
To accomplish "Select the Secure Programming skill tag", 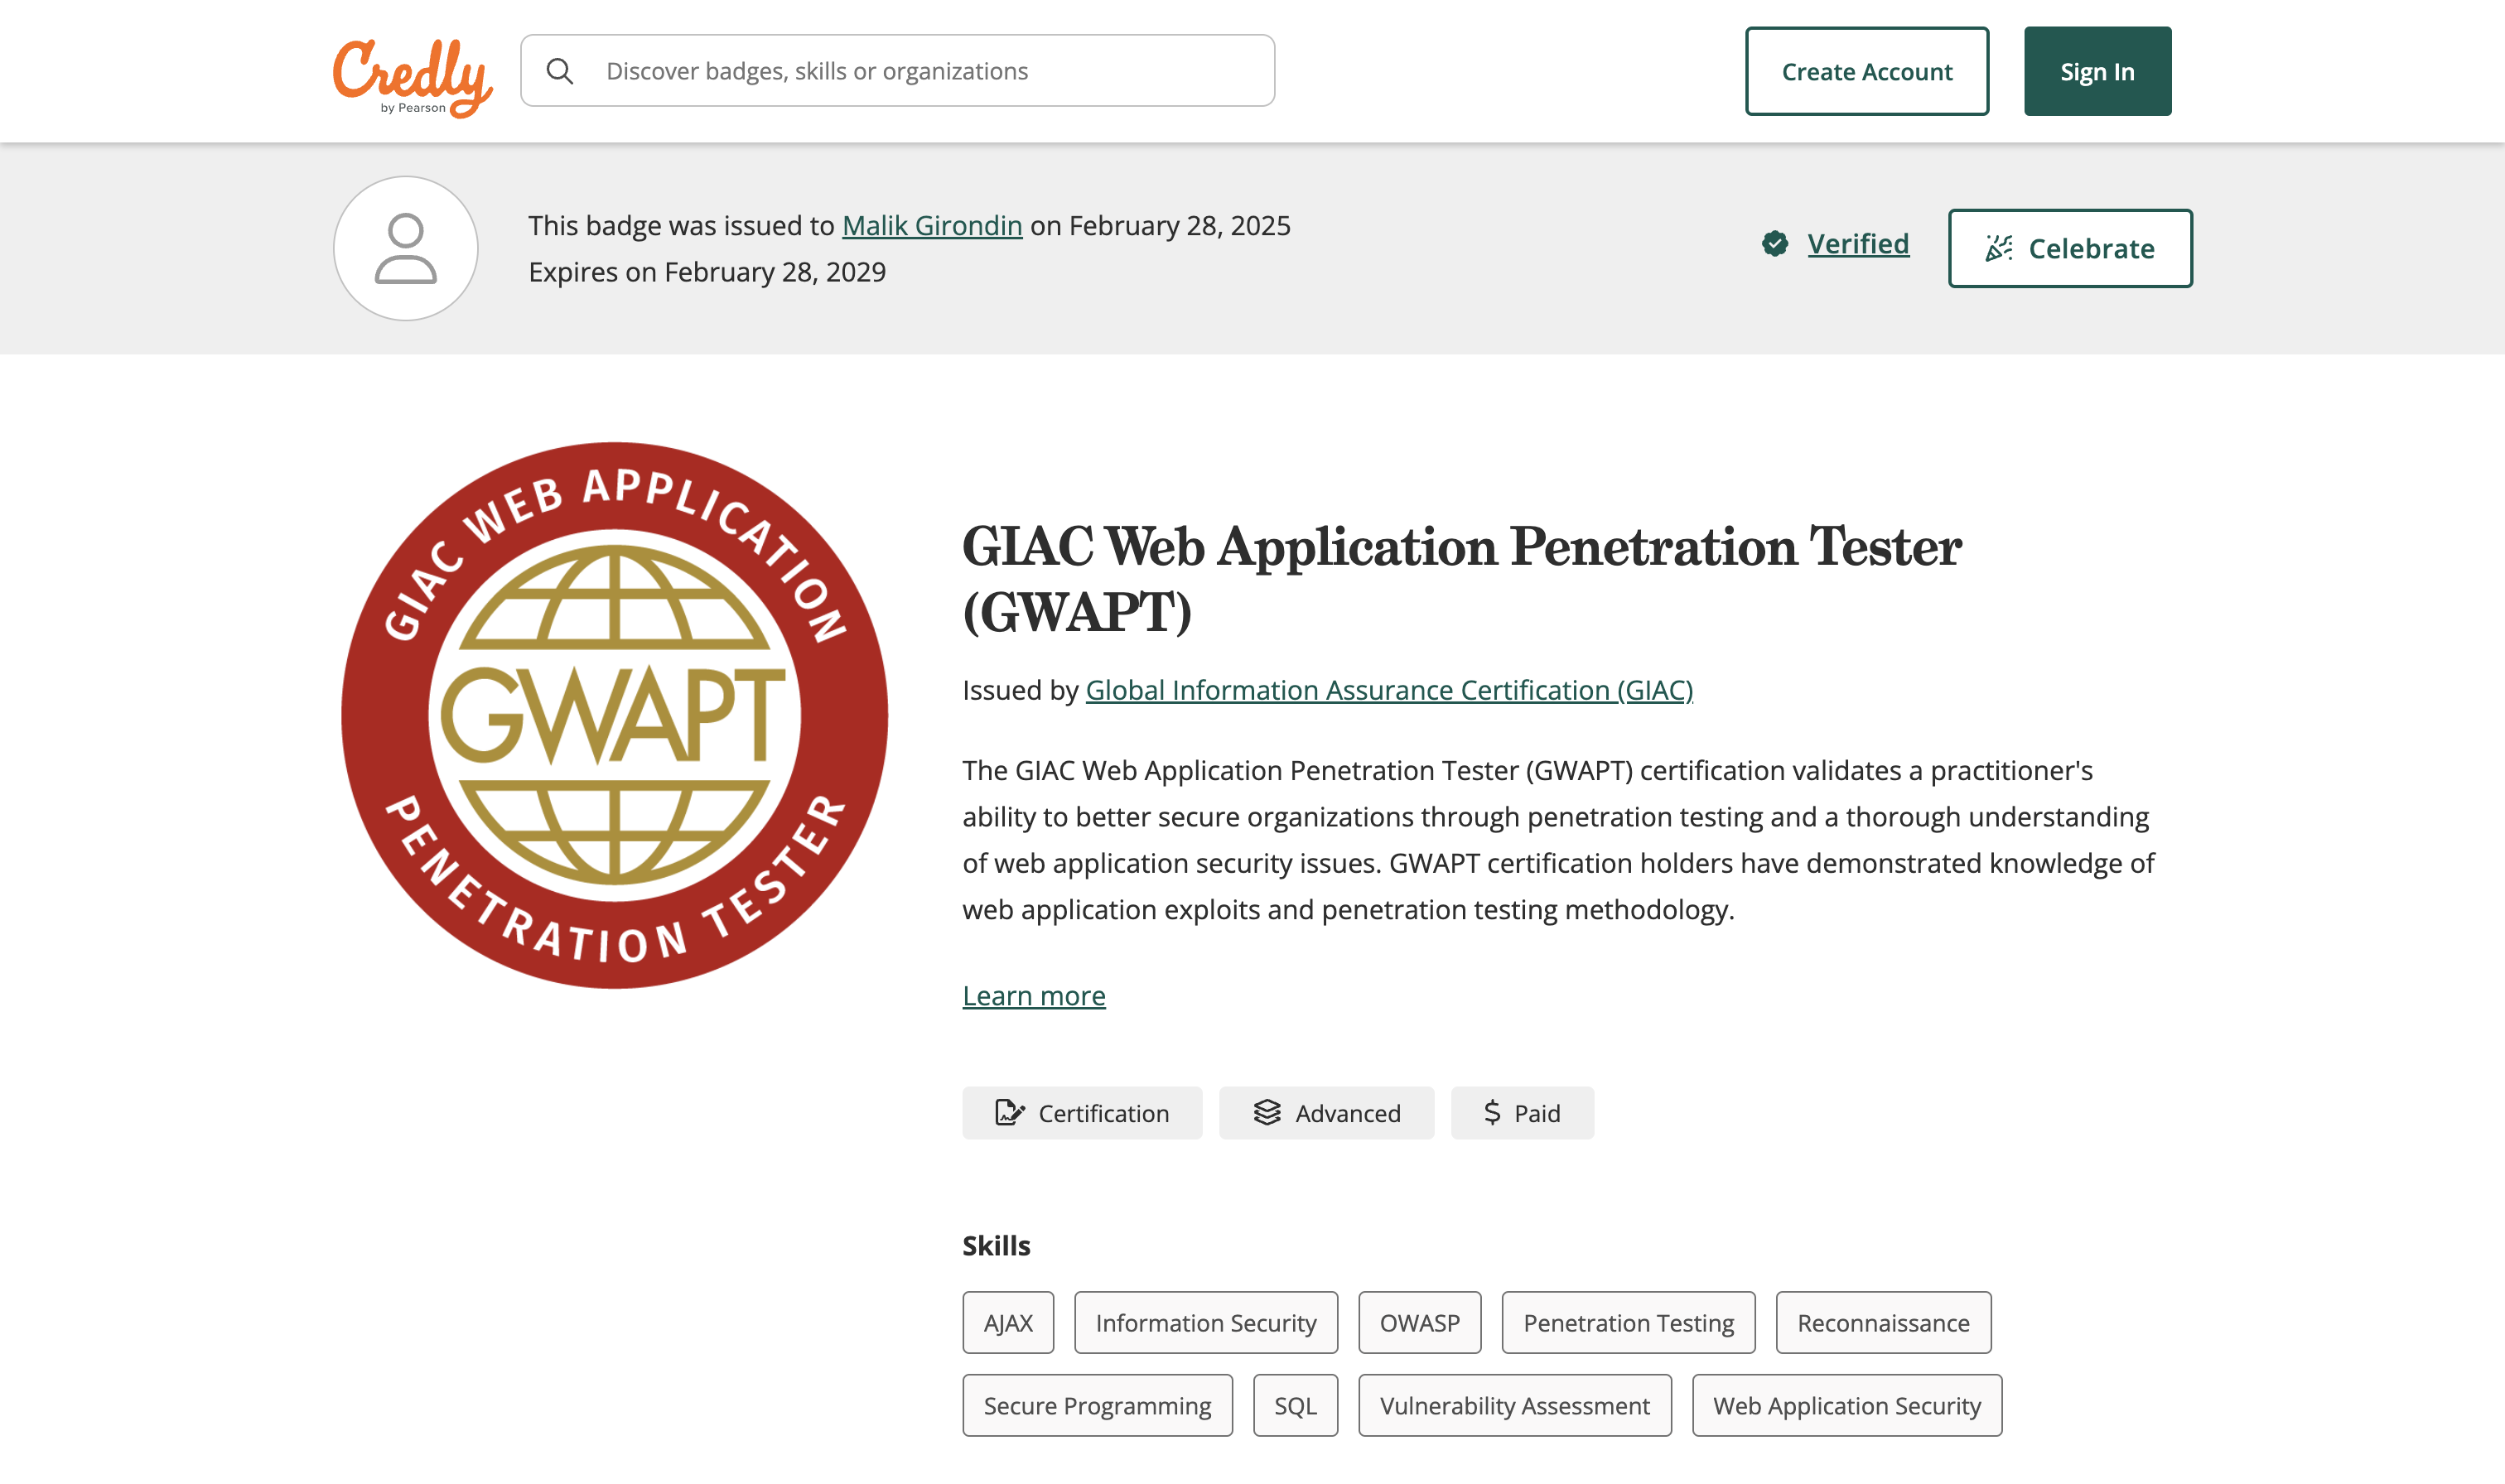I will (1097, 1405).
